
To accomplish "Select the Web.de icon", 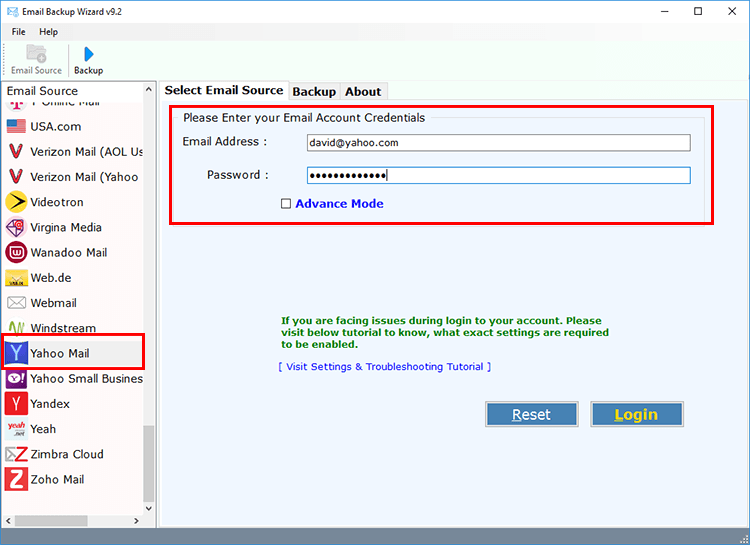I will tap(16, 278).
